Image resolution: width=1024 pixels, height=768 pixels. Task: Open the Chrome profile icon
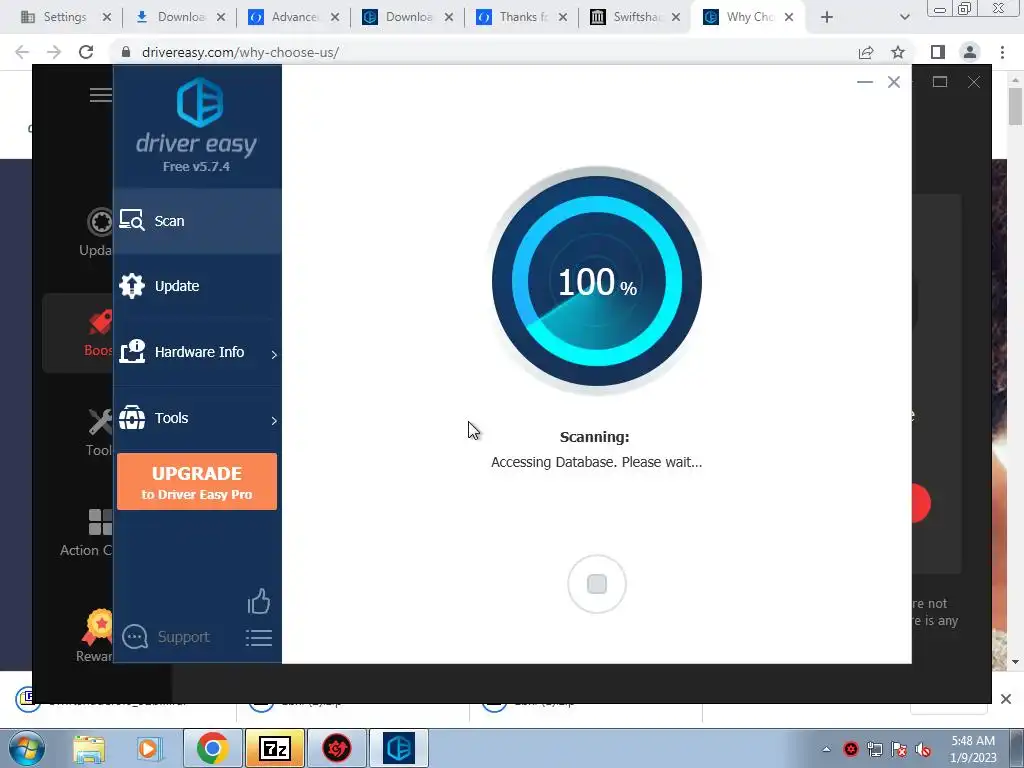(x=970, y=52)
